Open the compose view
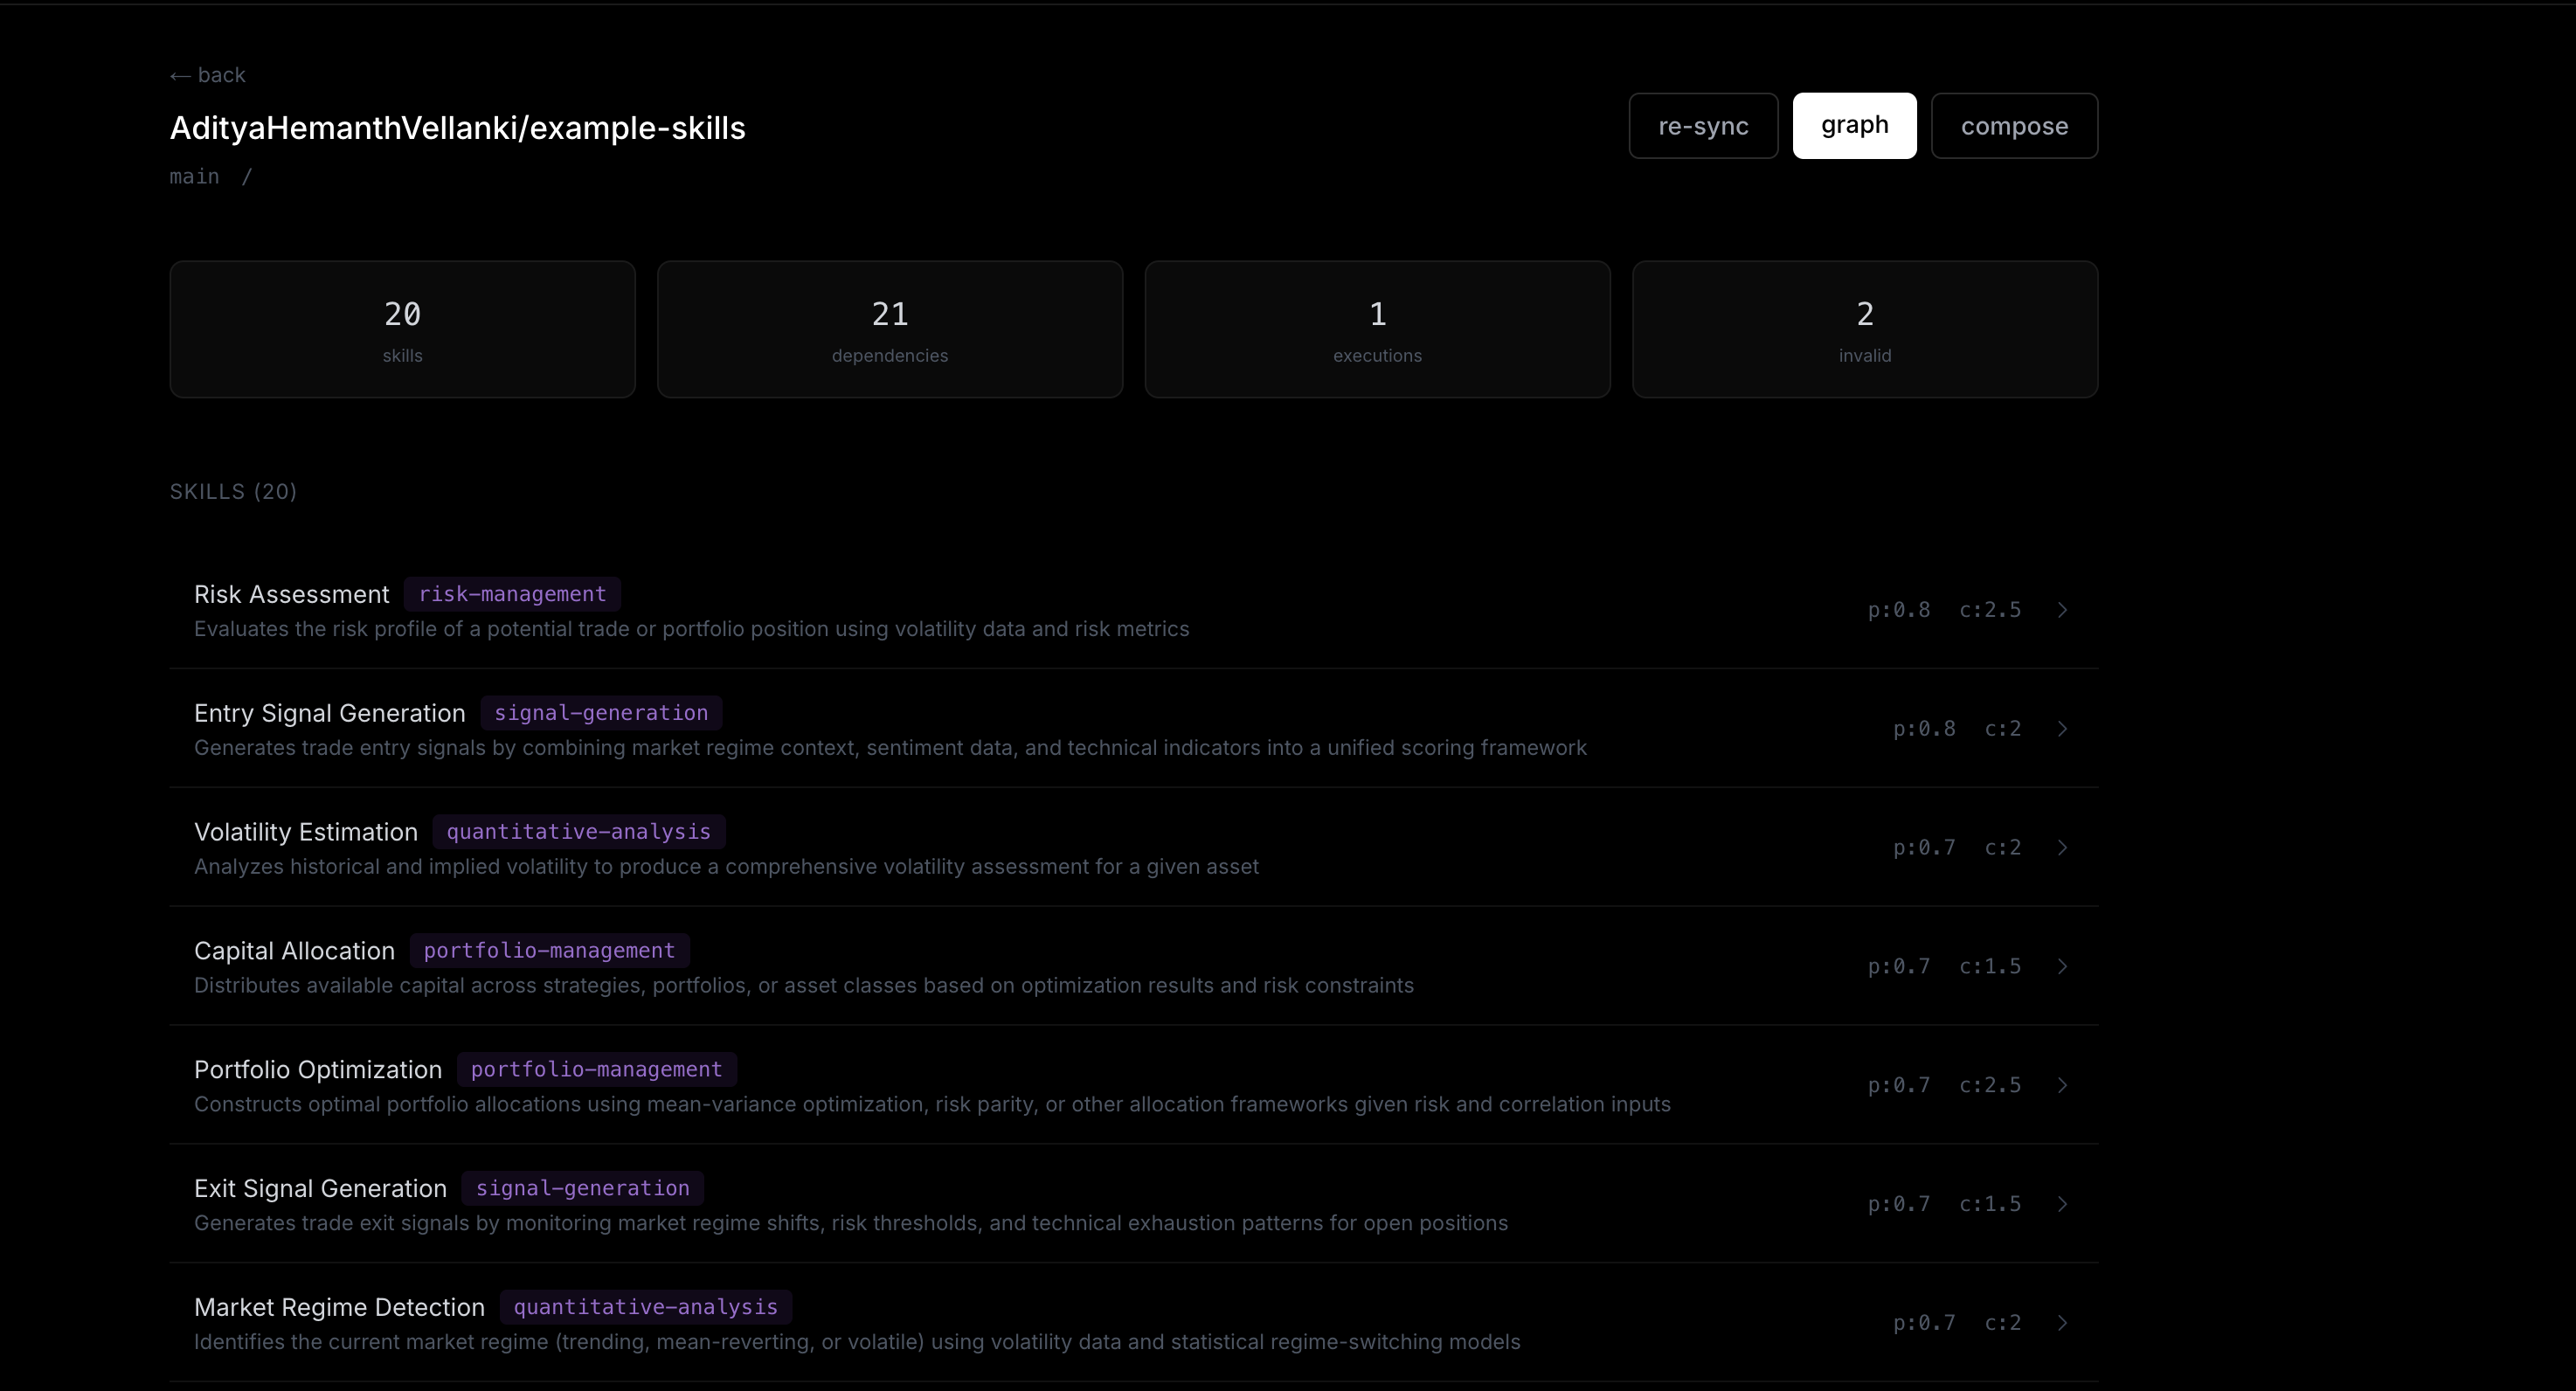2576x1391 pixels. click(2013, 126)
